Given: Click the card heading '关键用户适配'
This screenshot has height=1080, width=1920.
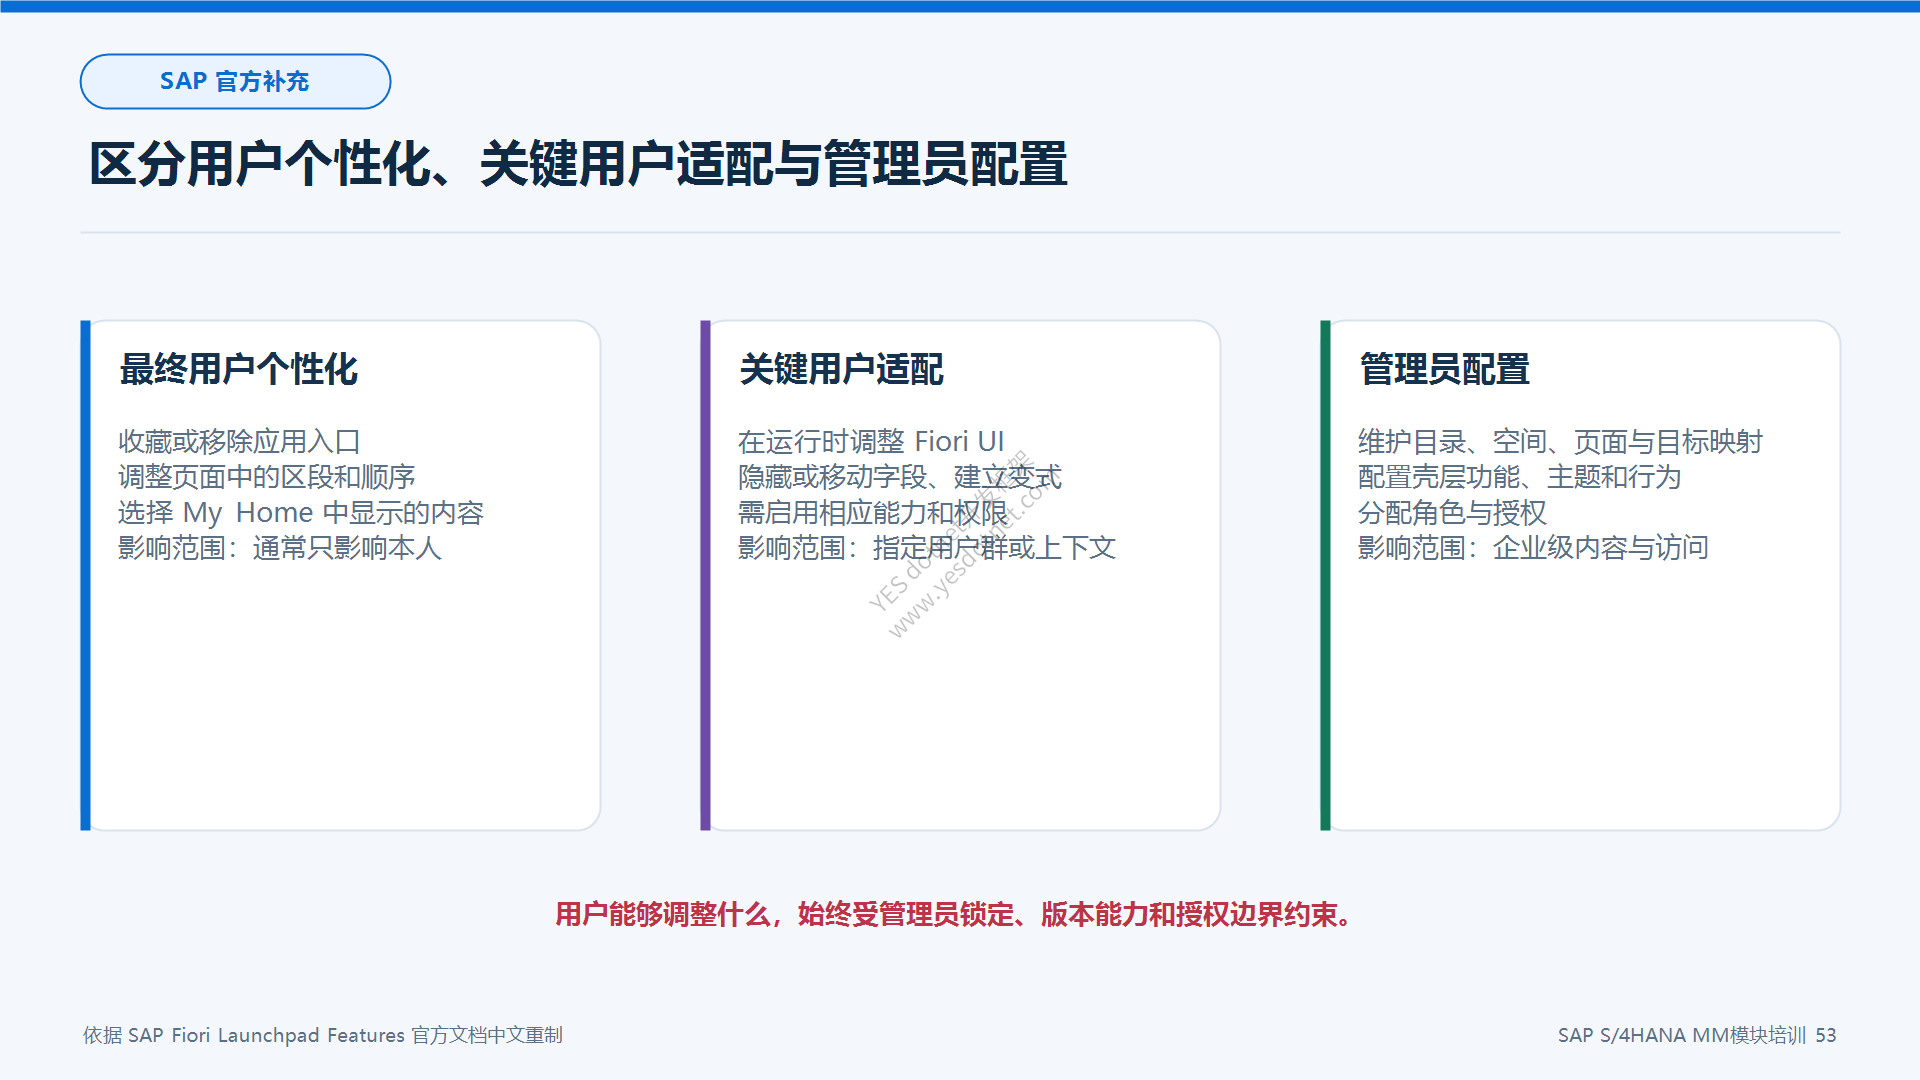Looking at the screenshot, I should click(x=841, y=369).
